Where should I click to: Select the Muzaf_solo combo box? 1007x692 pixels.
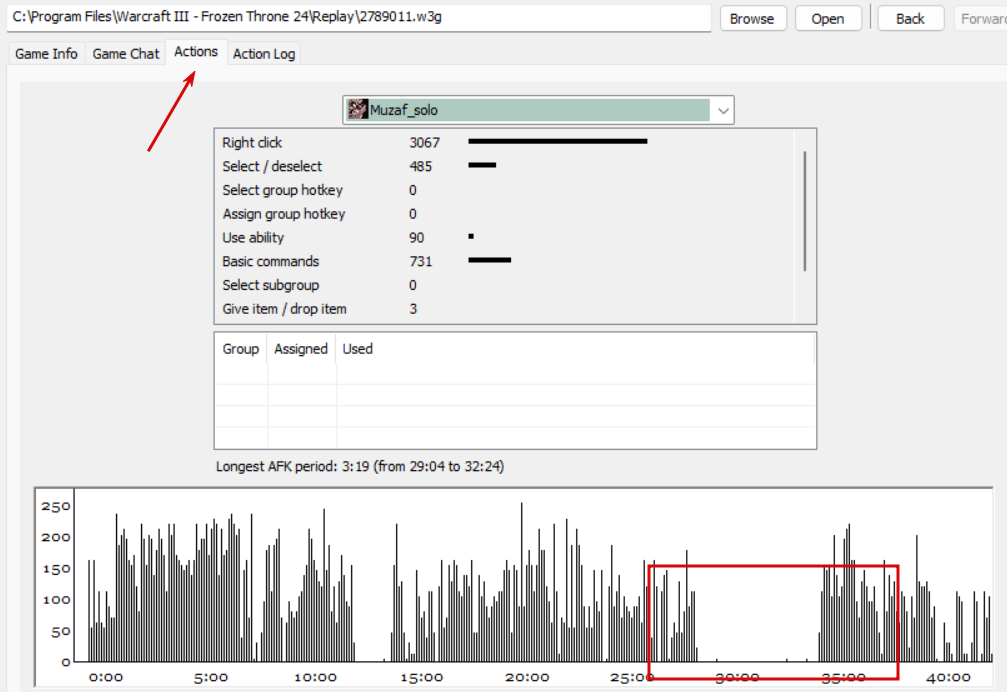point(538,110)
